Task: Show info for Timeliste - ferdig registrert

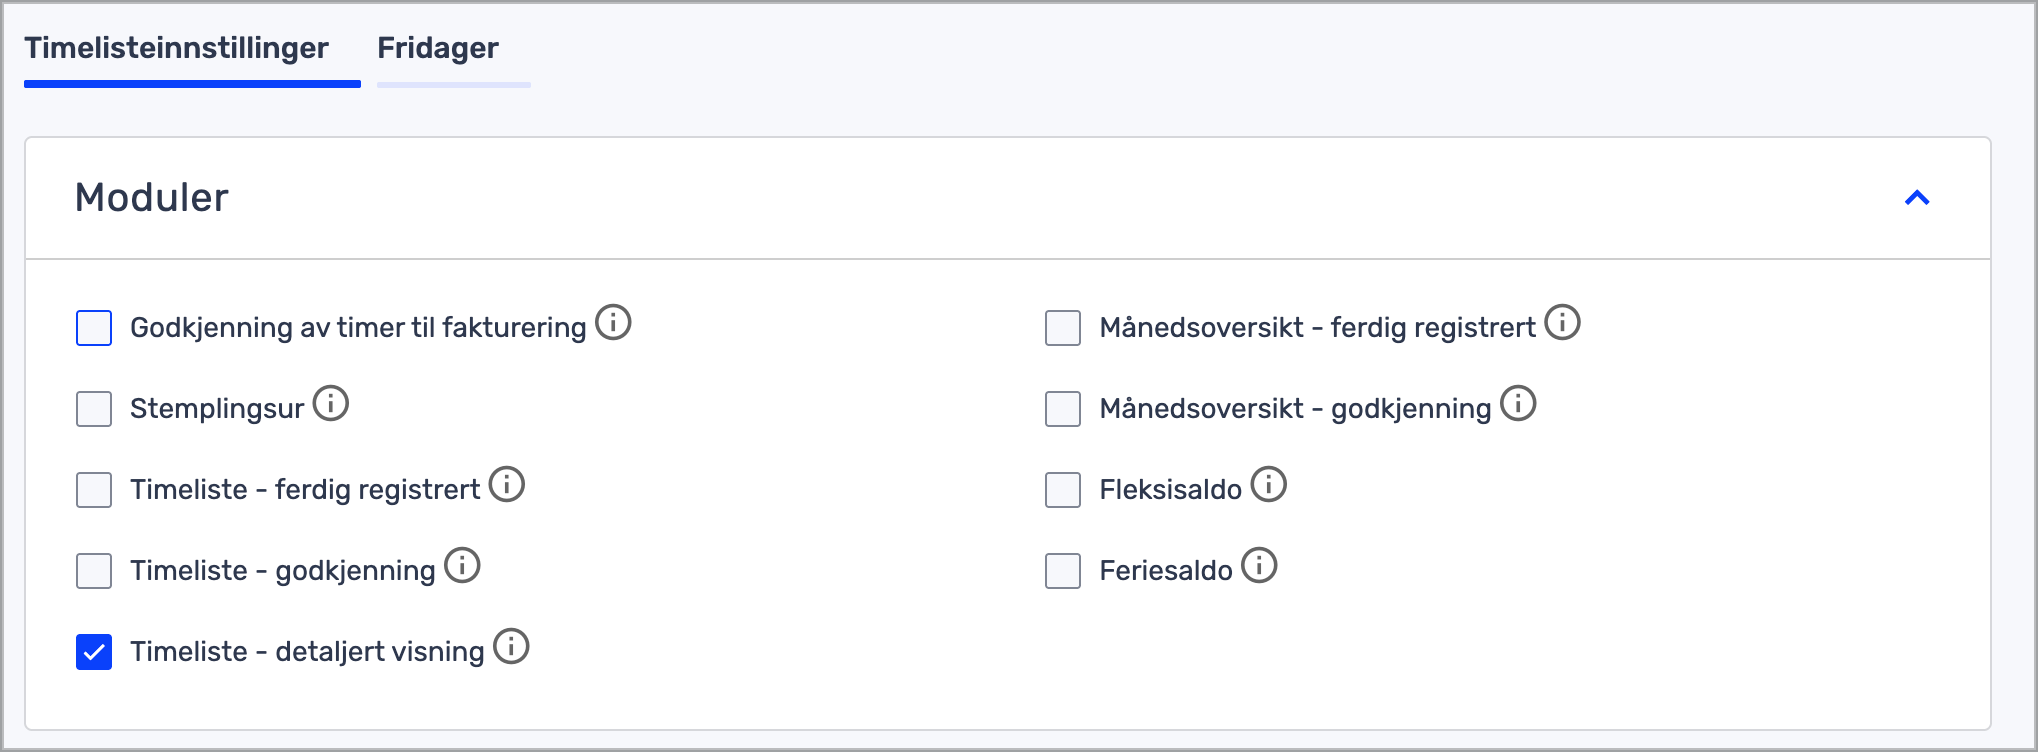Action: [507, 485]
